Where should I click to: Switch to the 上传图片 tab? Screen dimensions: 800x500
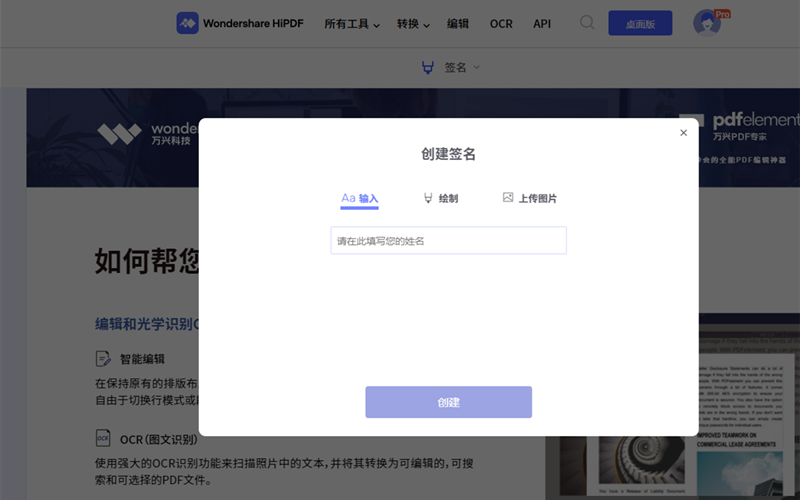click(x=530, y=198)
